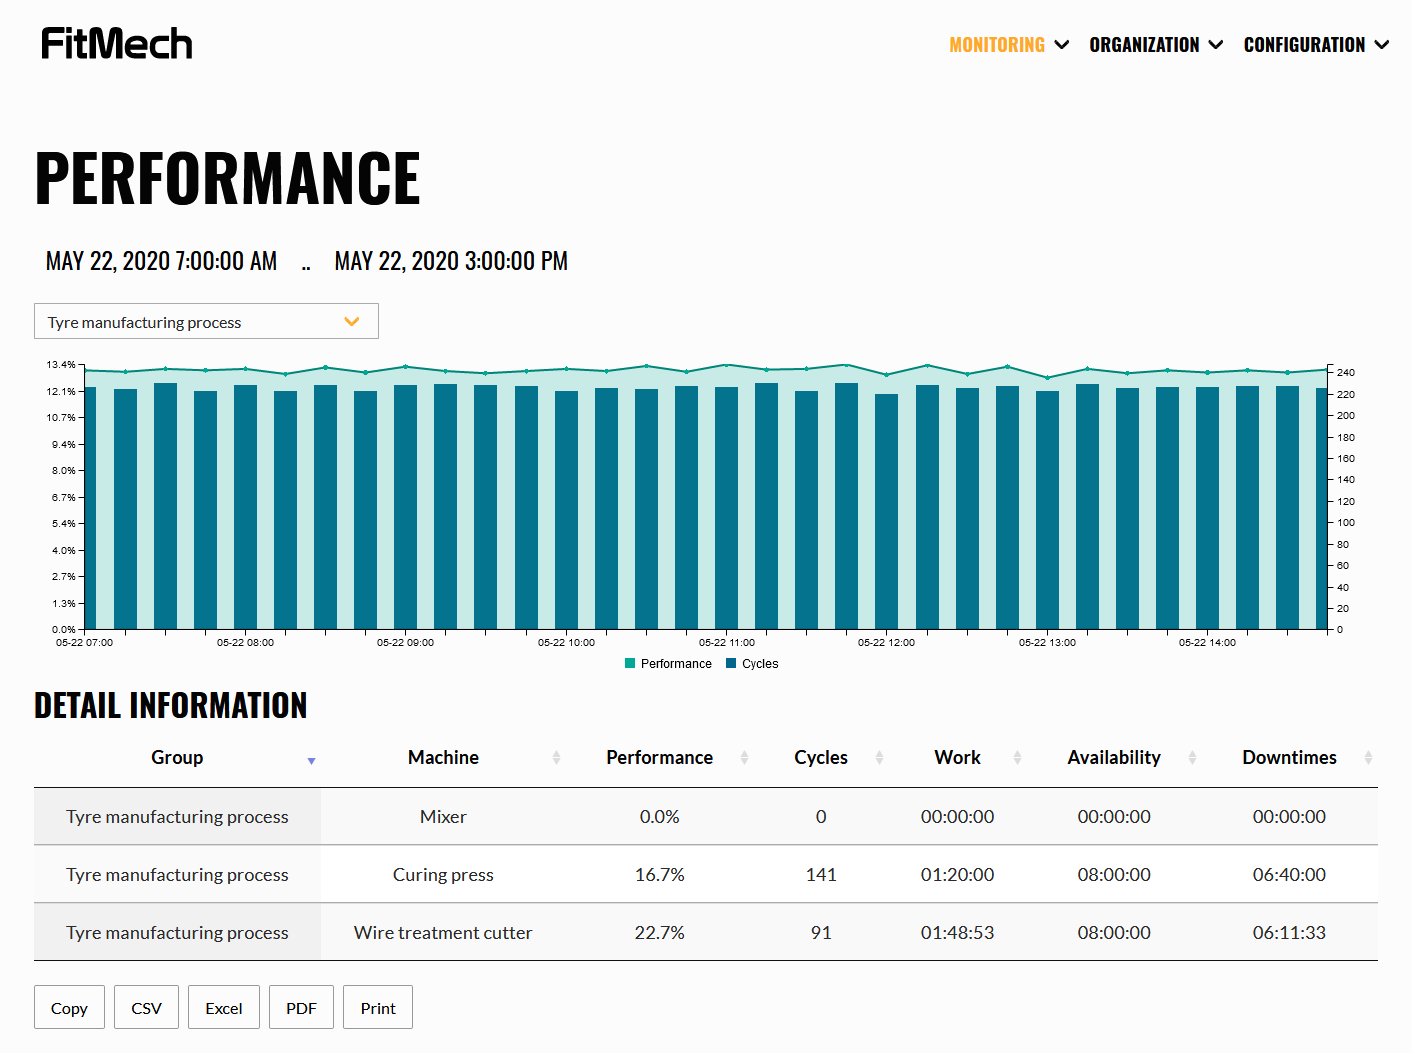Screen dimensions: 1412x1053
Task: Sort table by Machine column arrows
Action: [x=556, y=758]
